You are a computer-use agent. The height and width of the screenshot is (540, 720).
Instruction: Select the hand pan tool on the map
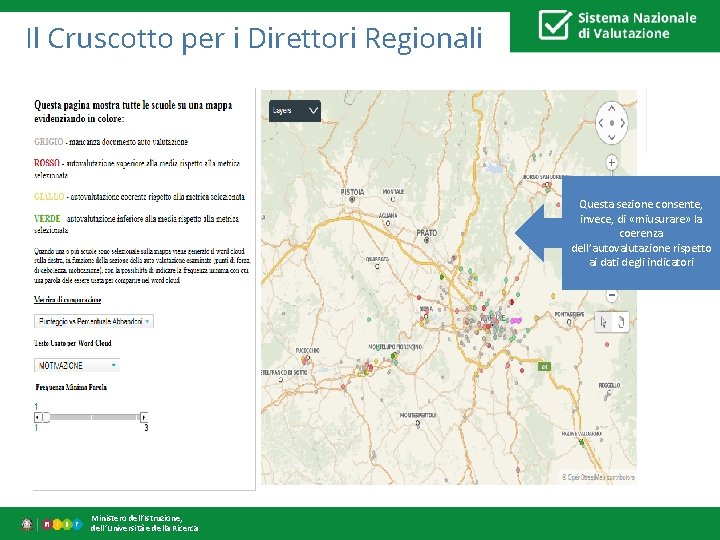620,322
